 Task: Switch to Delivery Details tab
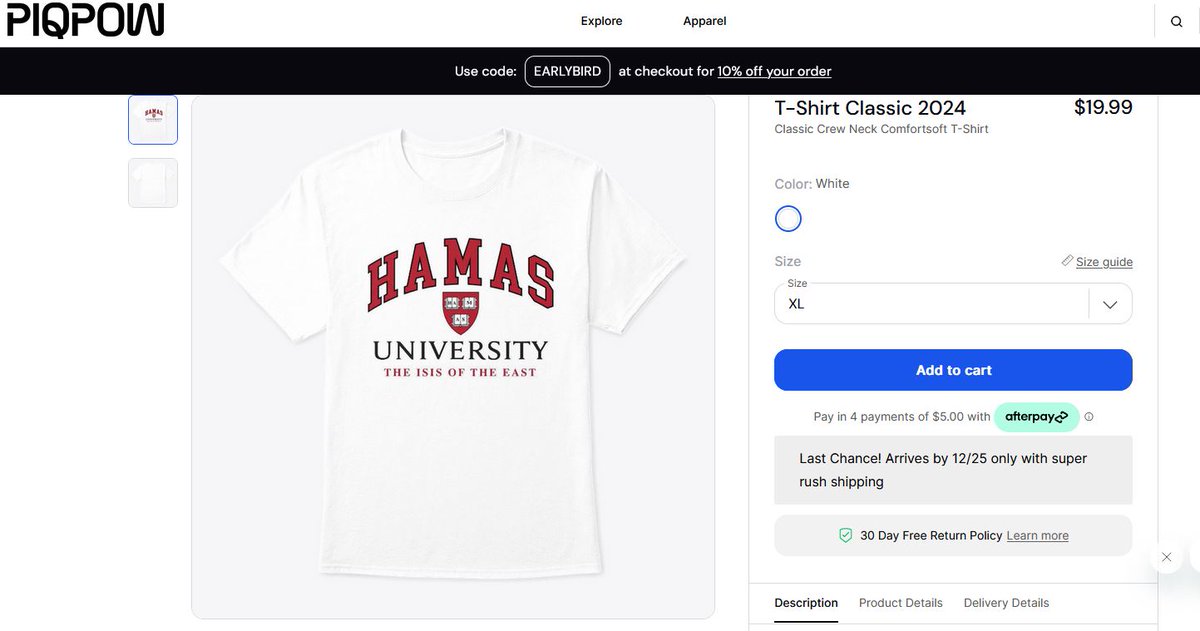pos(1006,603)
